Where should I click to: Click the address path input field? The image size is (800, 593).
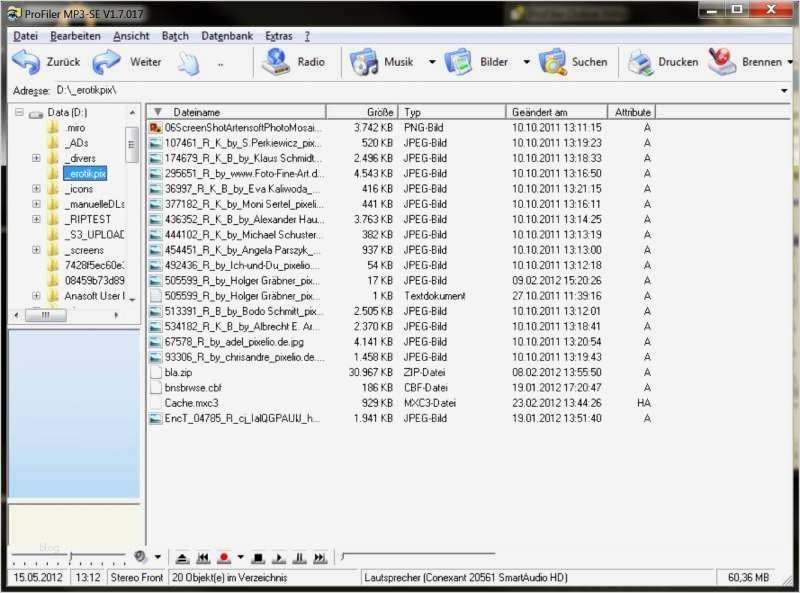point(416,91)
